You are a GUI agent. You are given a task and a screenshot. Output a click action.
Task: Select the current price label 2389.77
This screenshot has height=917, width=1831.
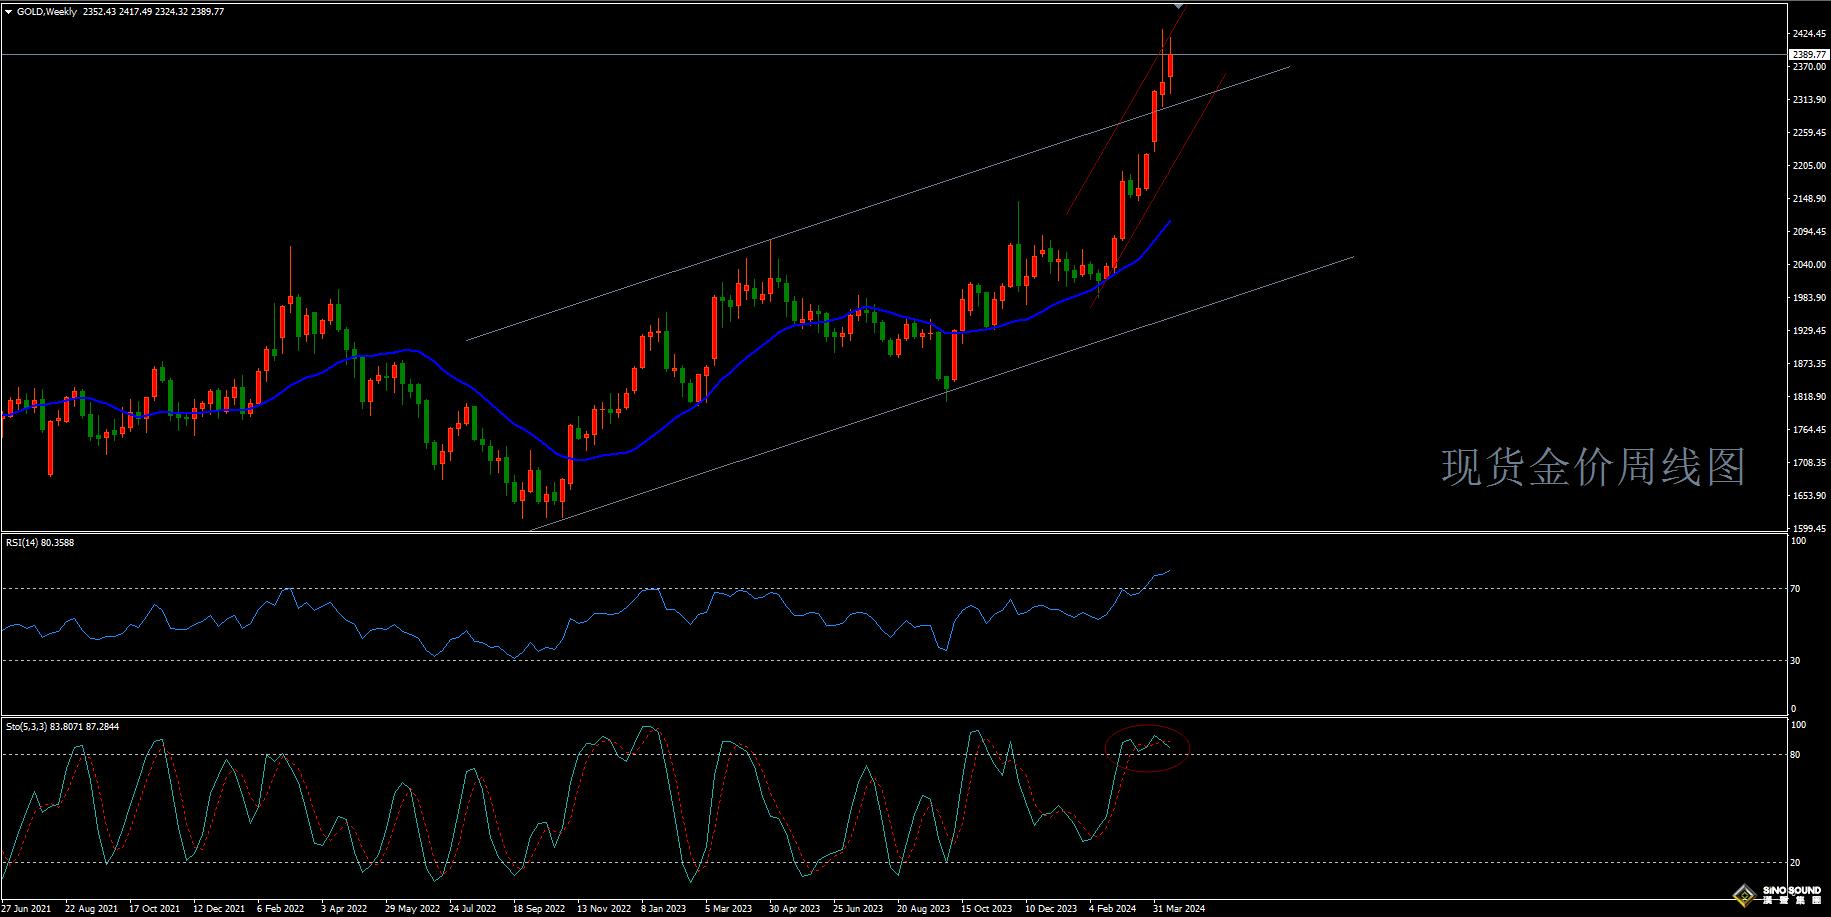(x=1809, y=55)
